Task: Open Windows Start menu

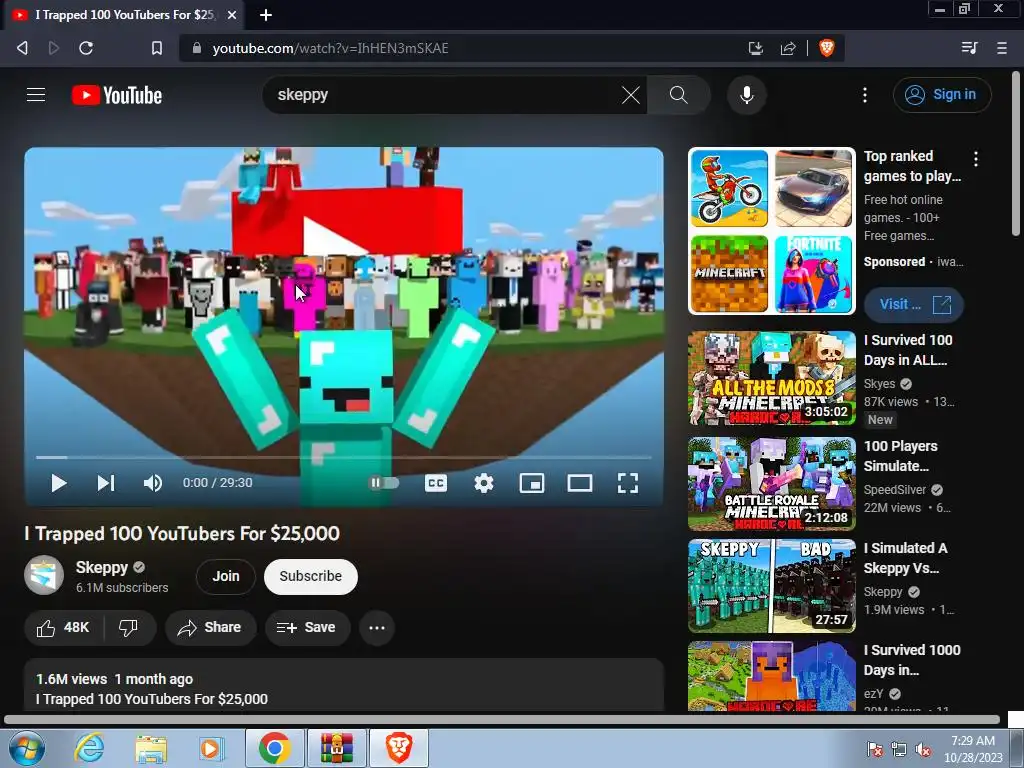Action: point(27,748)
